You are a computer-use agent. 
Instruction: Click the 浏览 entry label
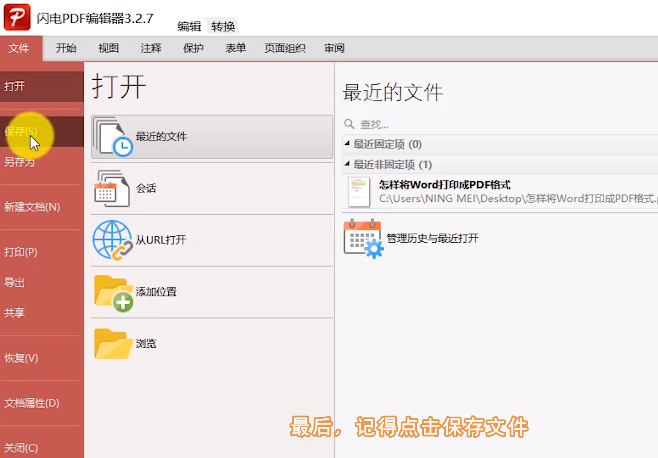point(146,343)
